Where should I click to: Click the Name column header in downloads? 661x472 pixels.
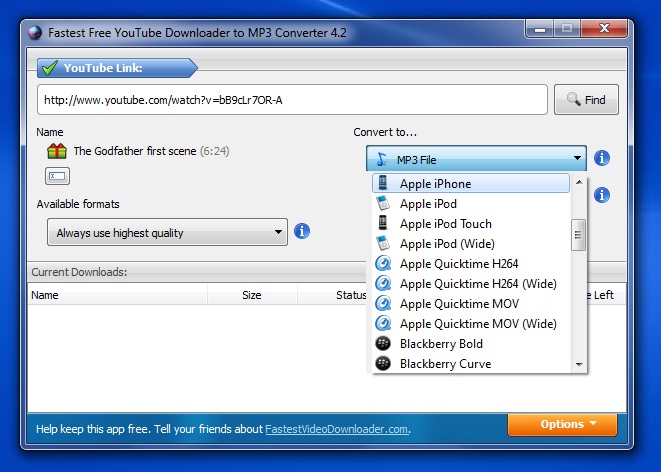click(x=118, y=295)
